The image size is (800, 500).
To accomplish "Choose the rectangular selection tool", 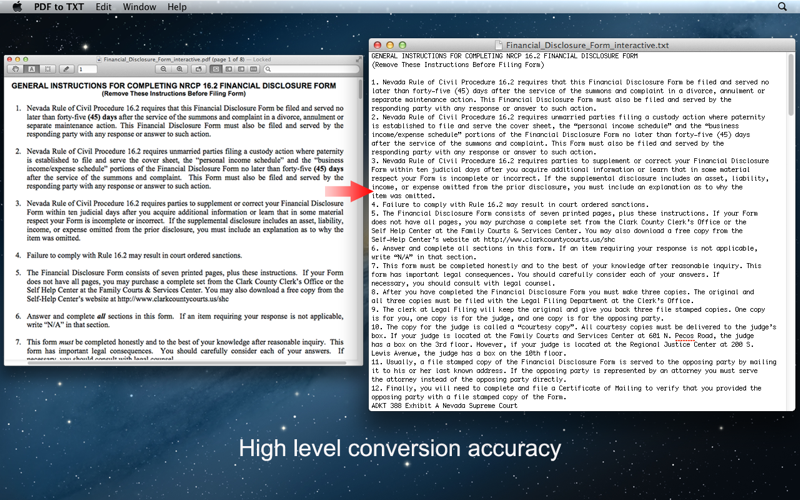I will coord(48,69).
